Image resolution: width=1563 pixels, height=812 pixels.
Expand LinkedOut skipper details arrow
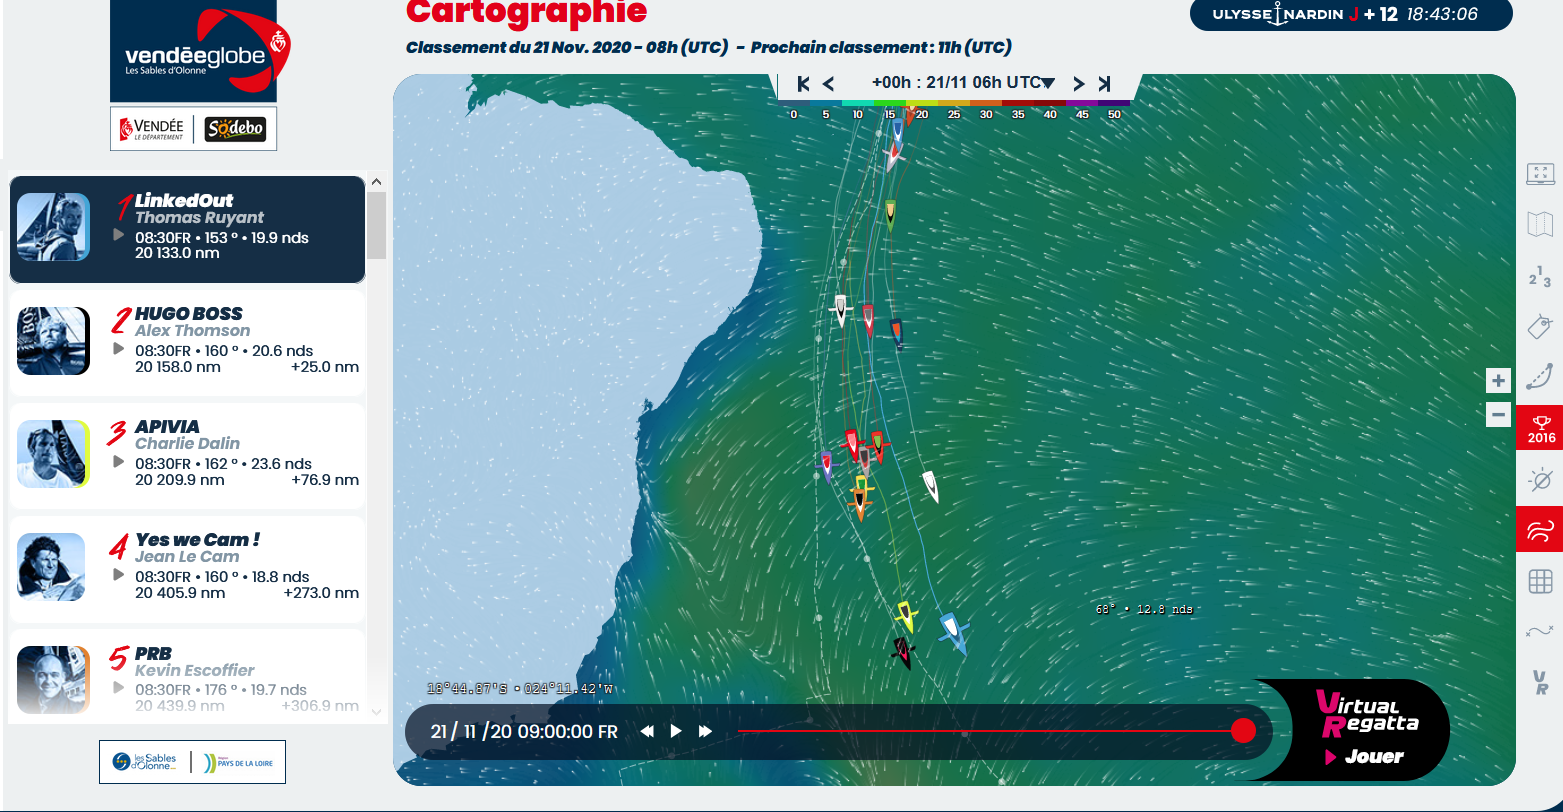119,234
